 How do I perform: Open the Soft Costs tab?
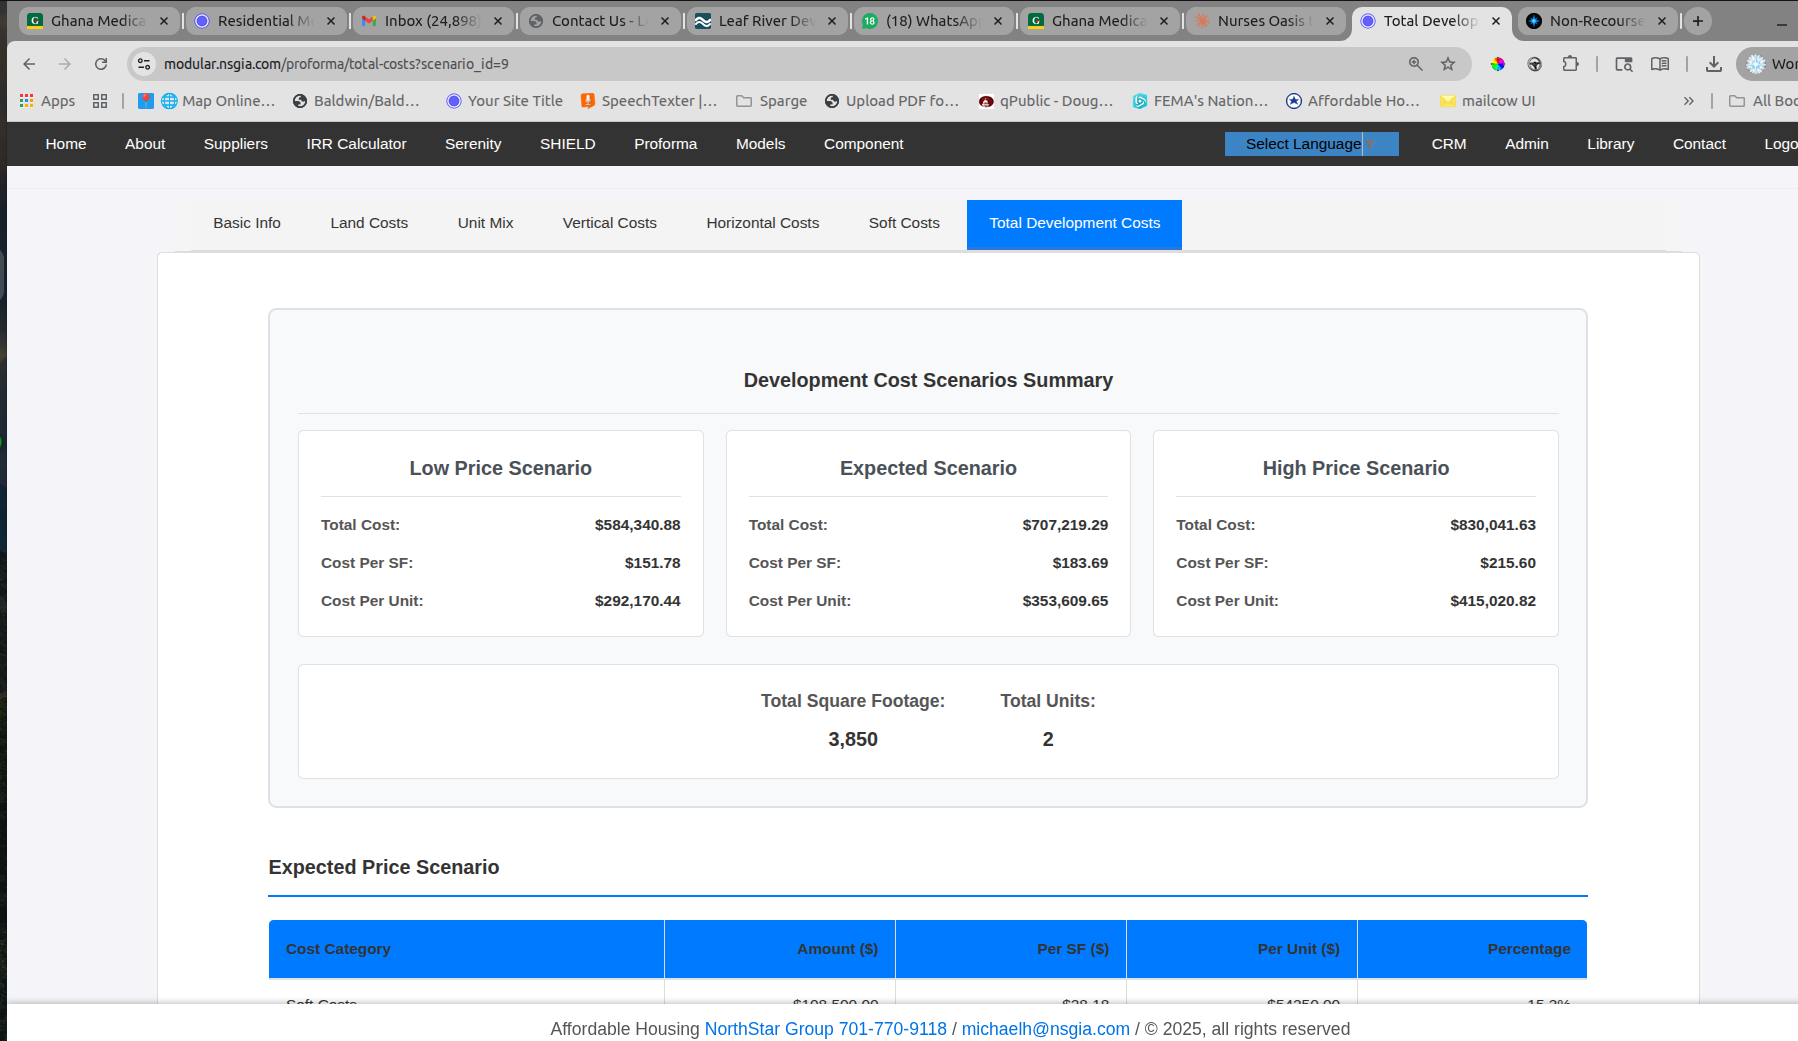[x=903, y=223]
